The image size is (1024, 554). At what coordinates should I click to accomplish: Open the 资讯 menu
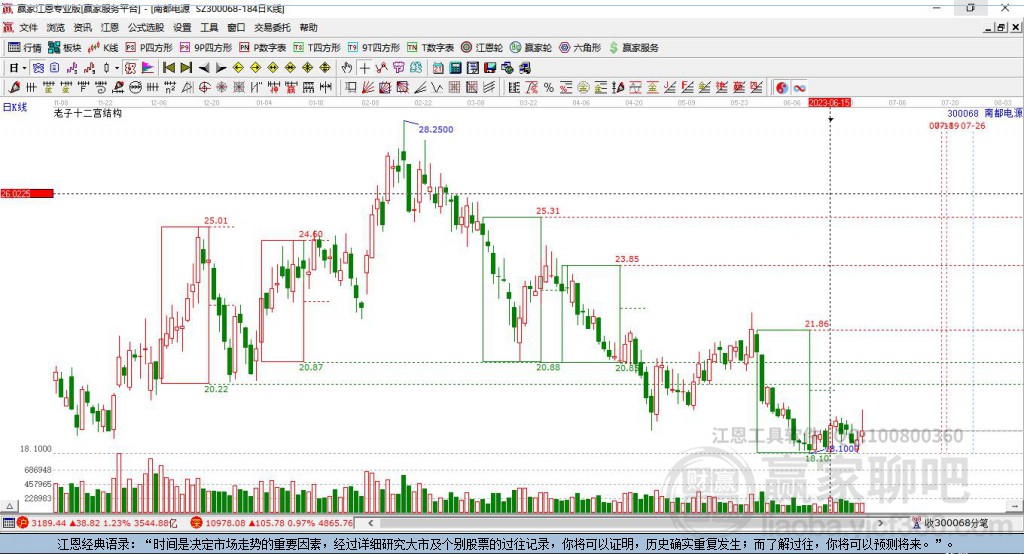[x=82, y=27]
